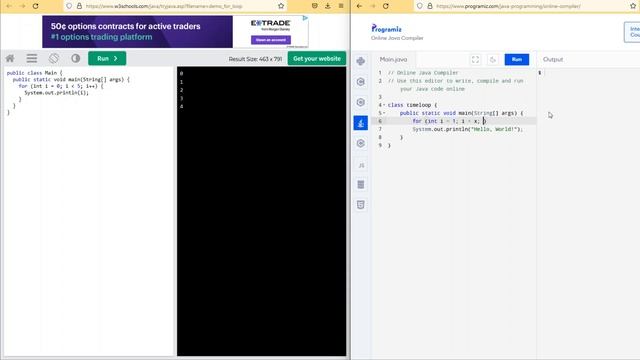Viewport: 640px width, 360px height.
Task: Run the code in Programiz compiler
Action: click(x=517, y=60)
